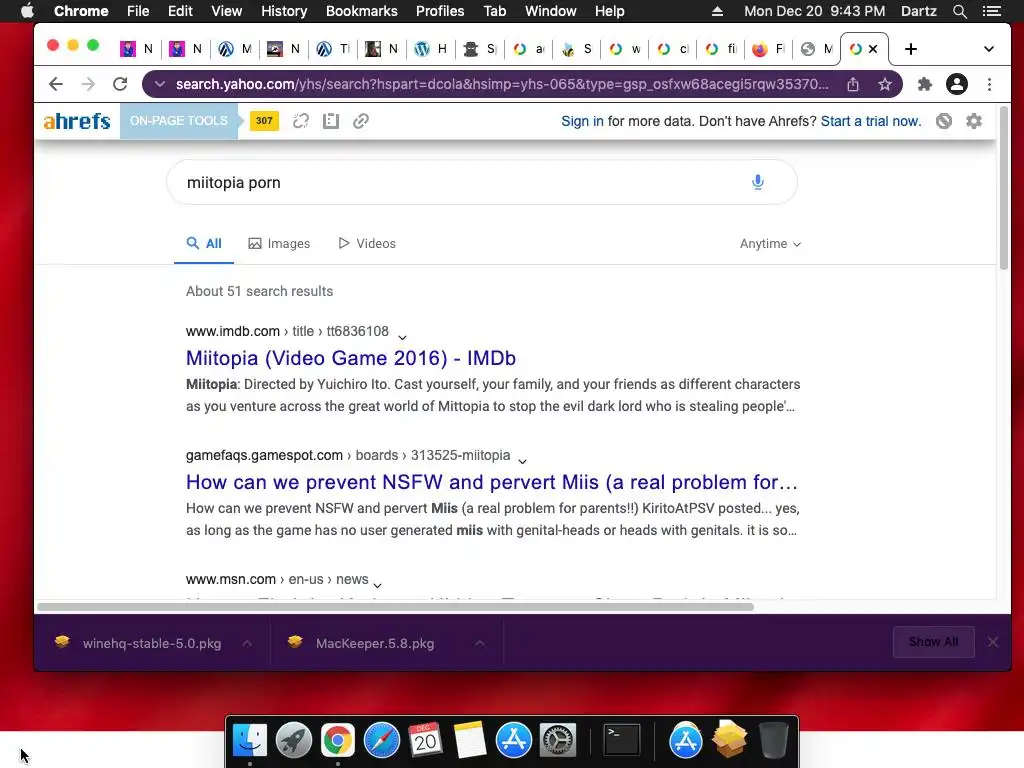Open Control Center list icon in menu bar
1024x768 pixels.
(992, 11)
